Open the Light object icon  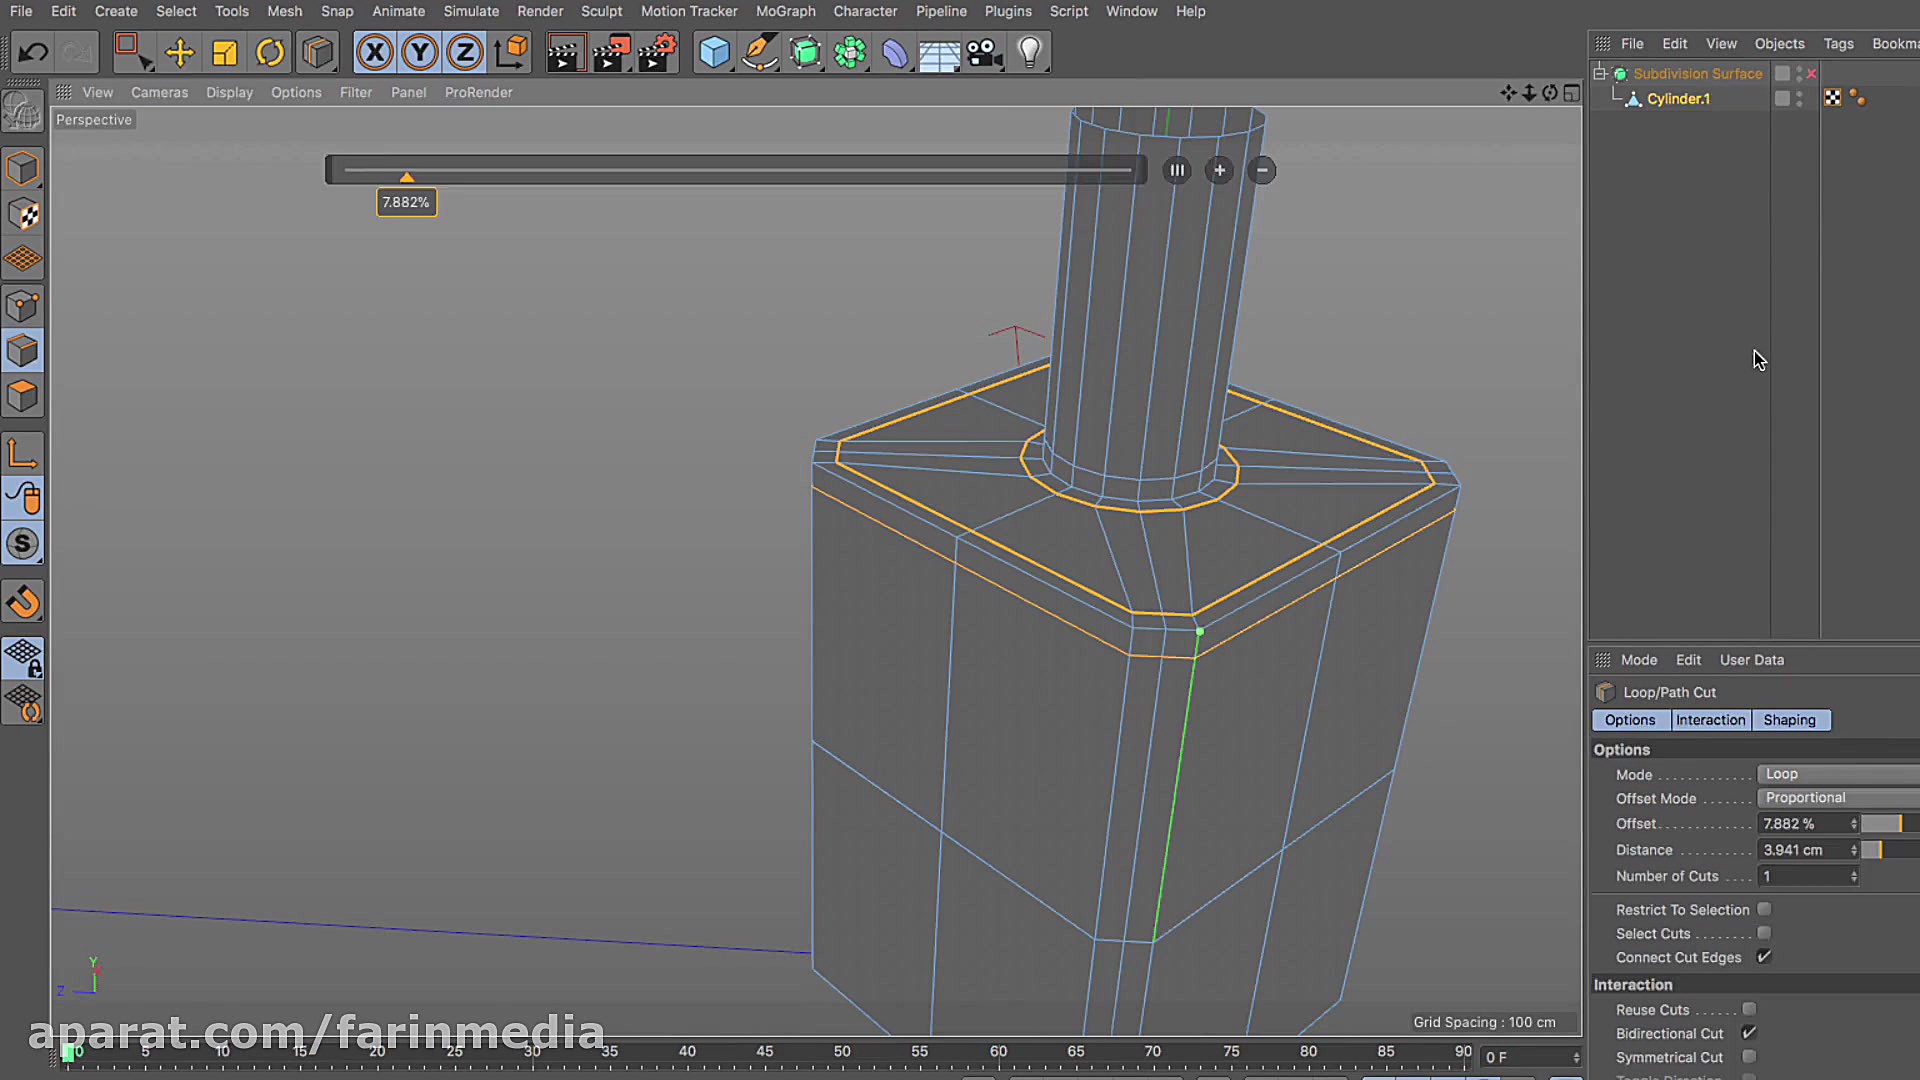coord(1029,52)
